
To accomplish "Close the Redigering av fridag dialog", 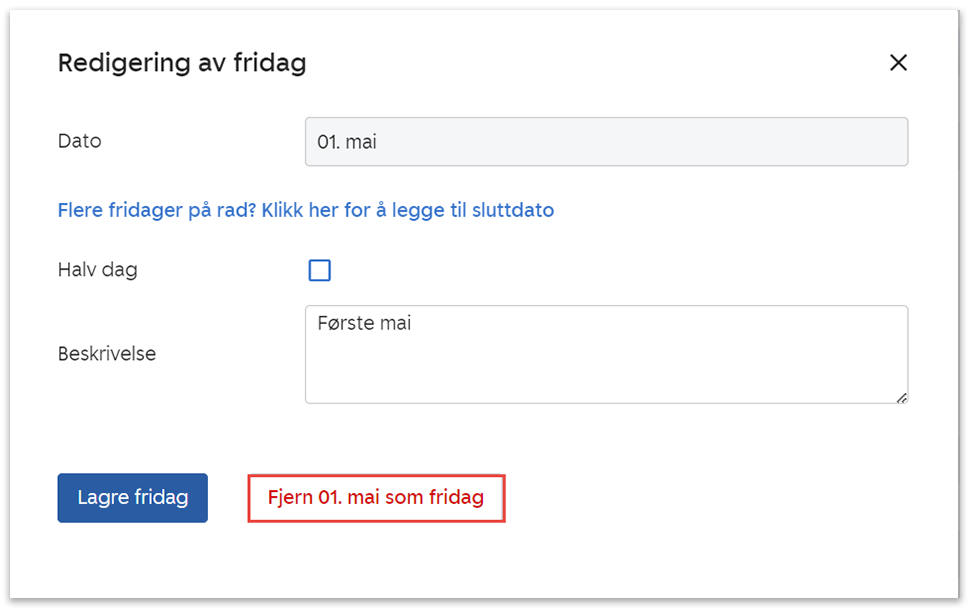I will click(x=898, y=63).
